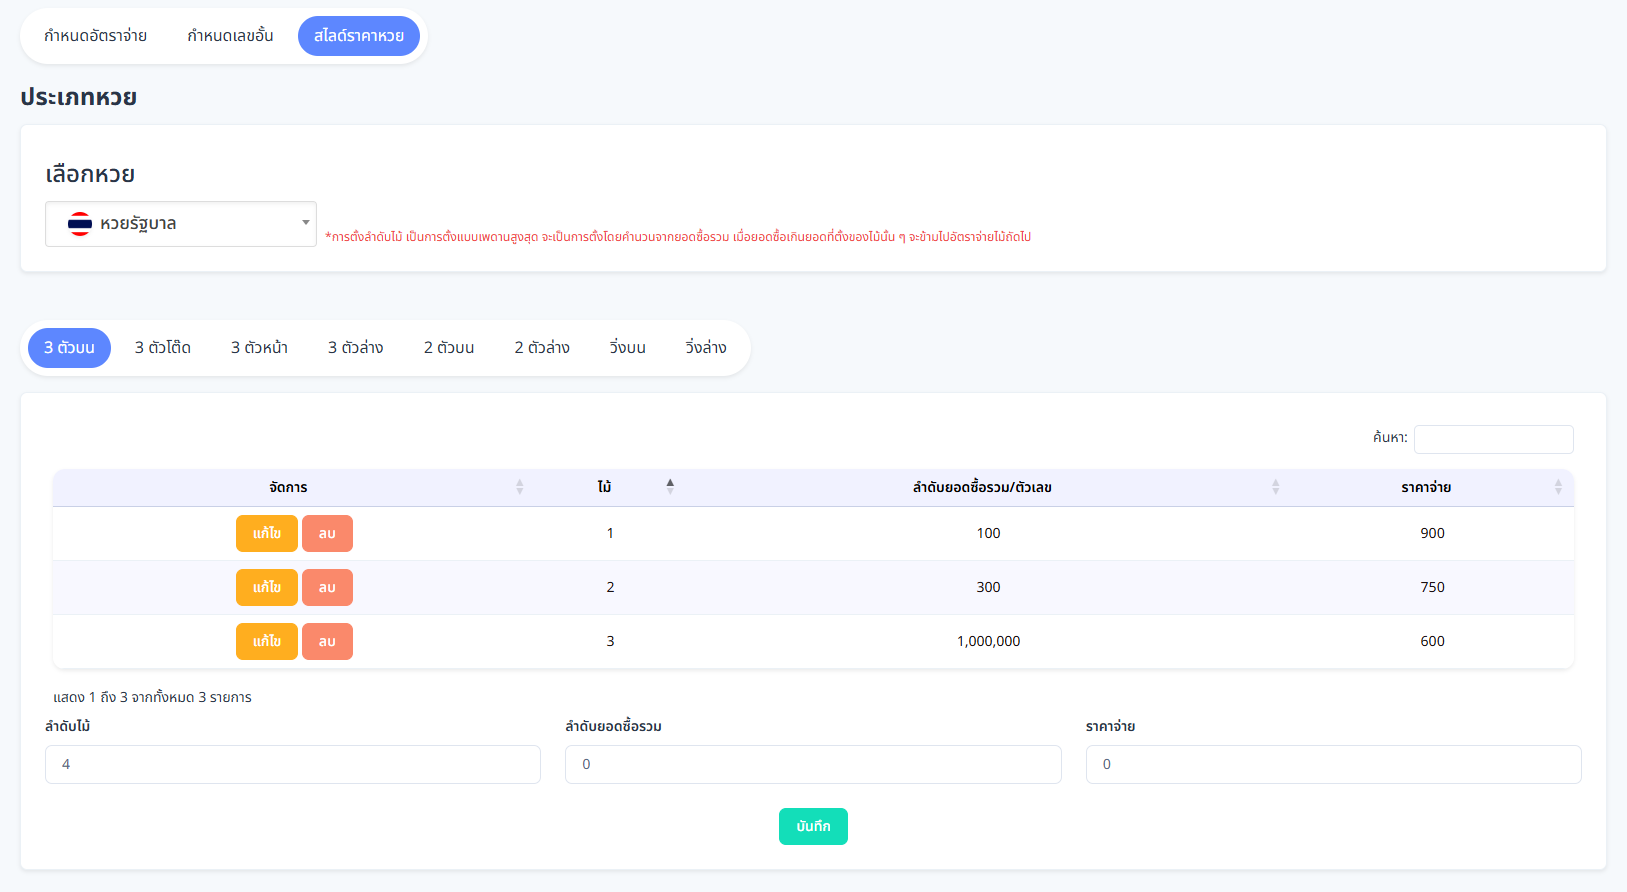
Task: Click the ลำดับยอดซื้อรวม input field
Action: 813,765
